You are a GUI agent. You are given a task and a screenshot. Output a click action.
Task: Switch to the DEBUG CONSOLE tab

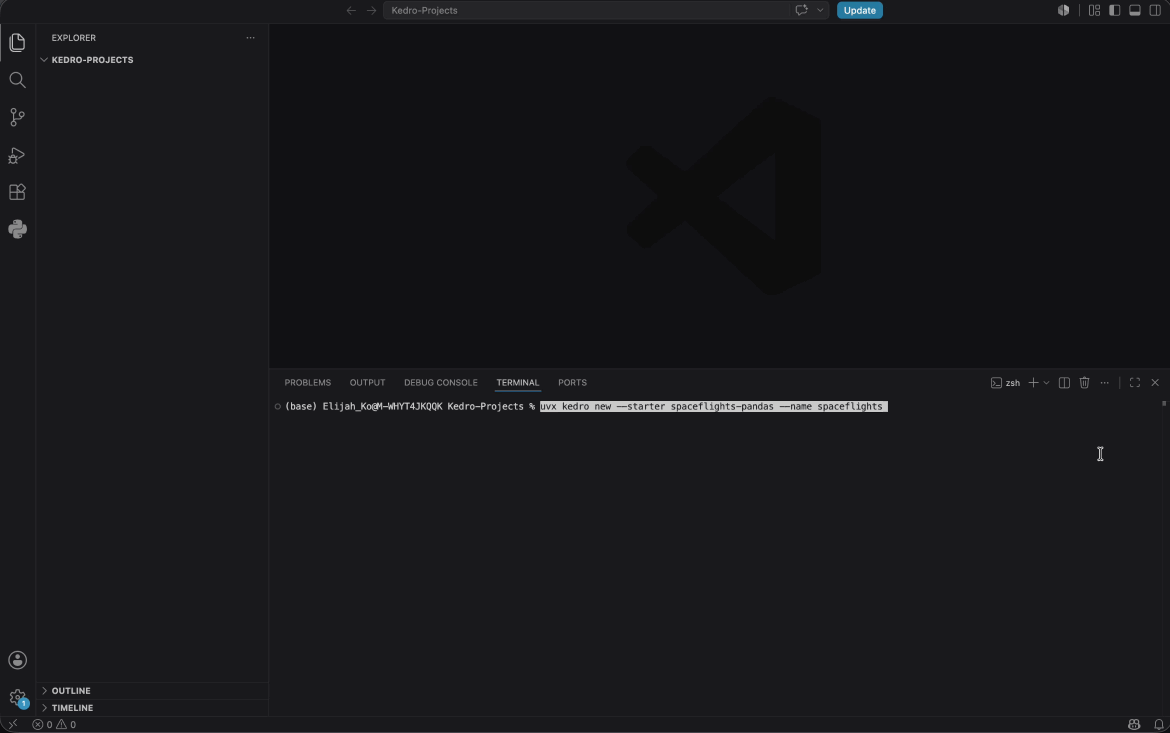440,383
